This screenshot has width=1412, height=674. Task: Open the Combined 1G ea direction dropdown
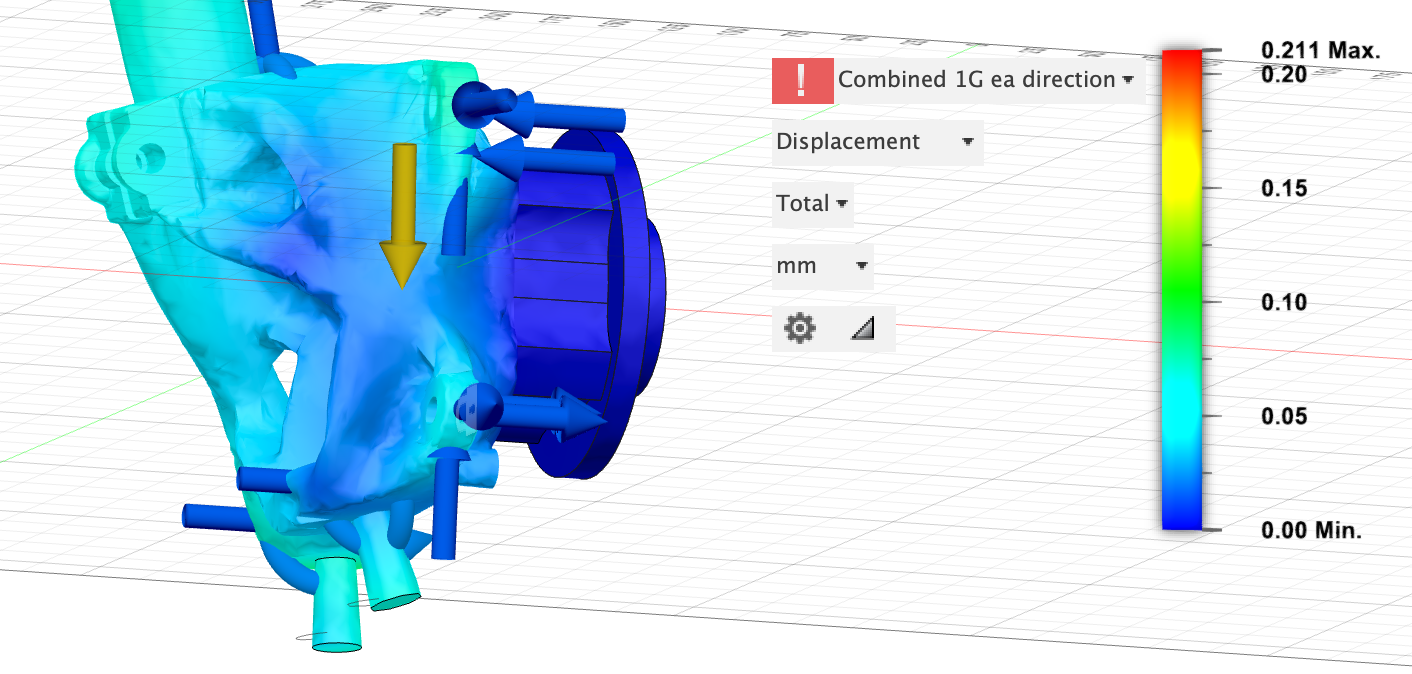click(x=986, y=80)
